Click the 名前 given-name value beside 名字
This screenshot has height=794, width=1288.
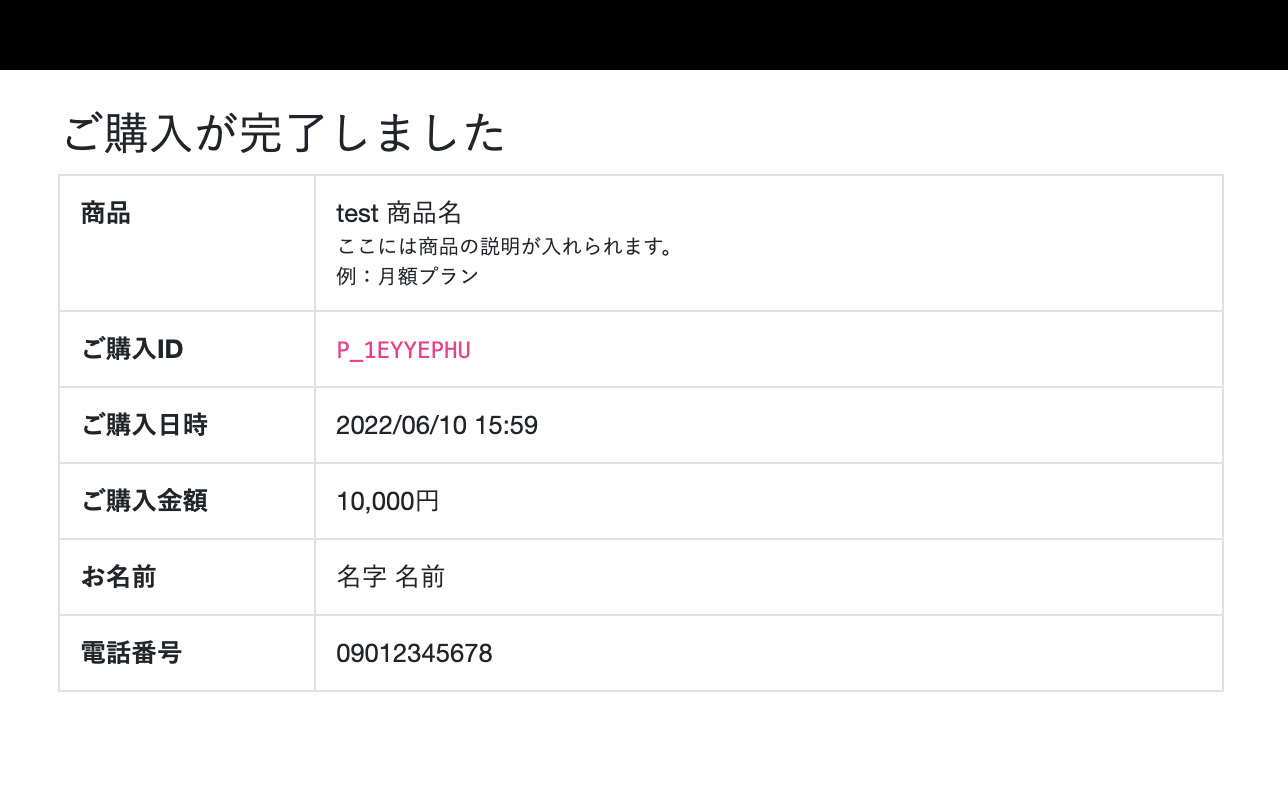point(420,577)
